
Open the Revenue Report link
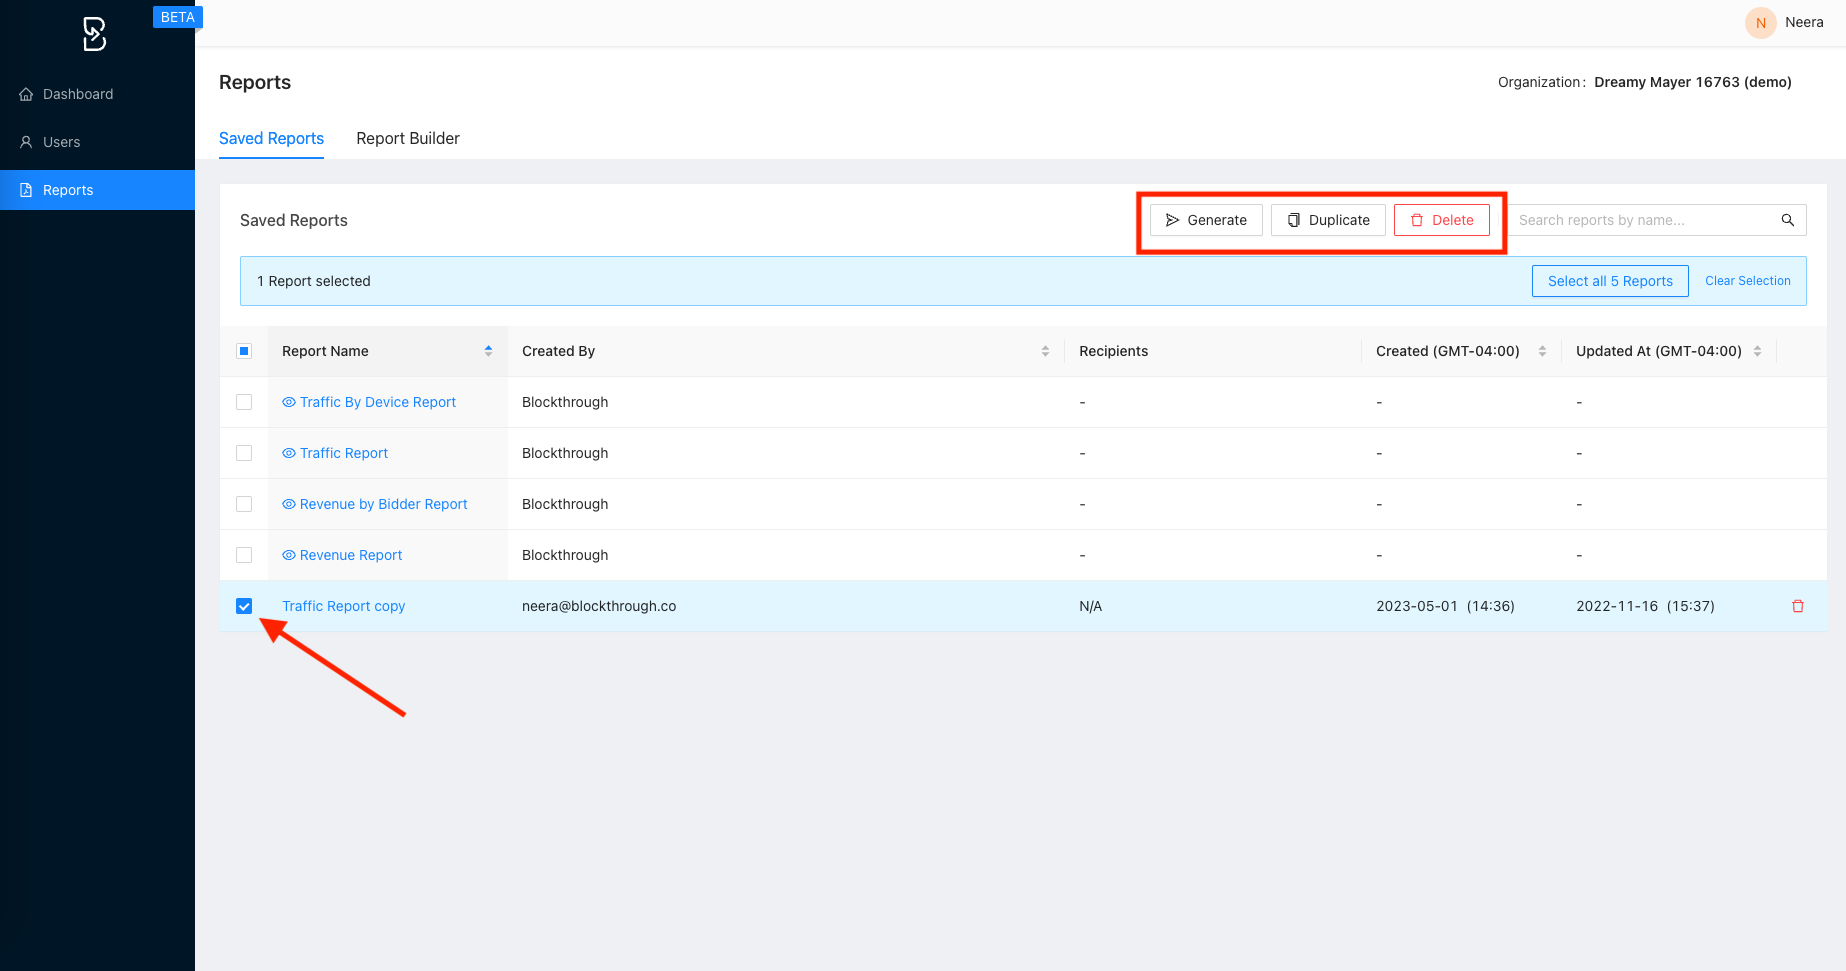351,555
